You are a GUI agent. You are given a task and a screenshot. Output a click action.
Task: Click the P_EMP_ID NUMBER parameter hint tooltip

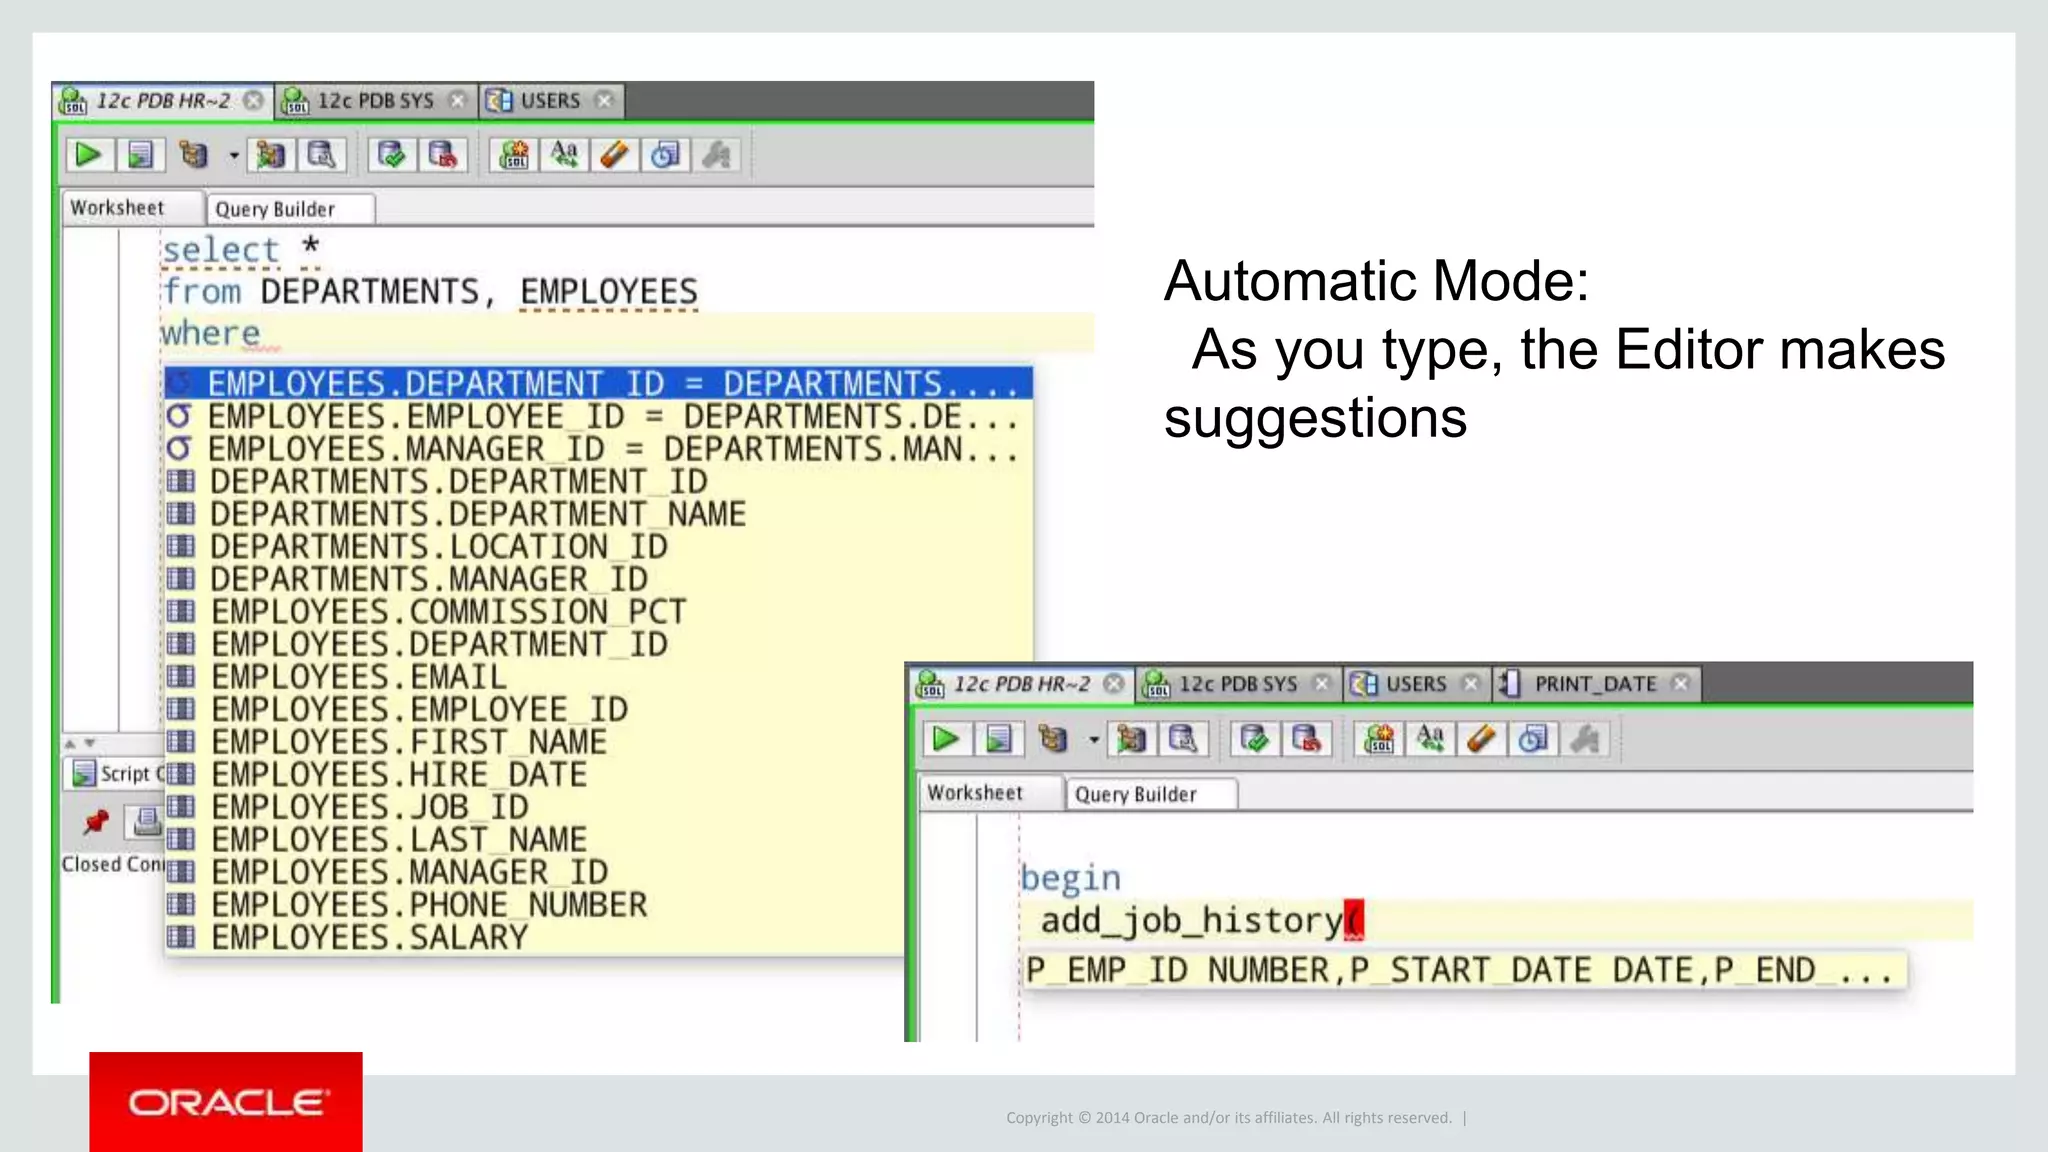(1464, 970)
